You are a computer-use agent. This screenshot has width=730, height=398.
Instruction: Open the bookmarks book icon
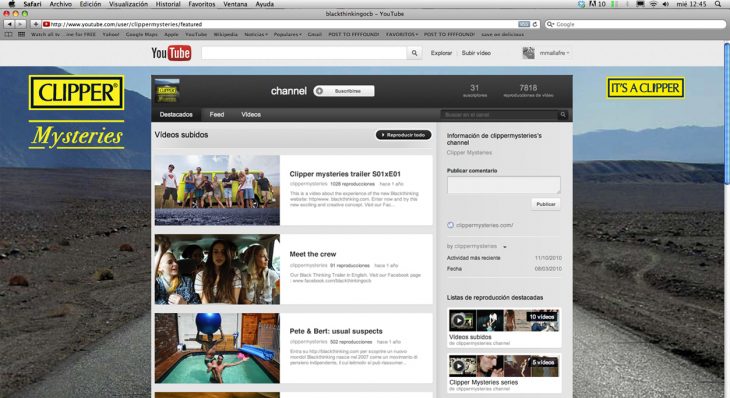(8, 34)
